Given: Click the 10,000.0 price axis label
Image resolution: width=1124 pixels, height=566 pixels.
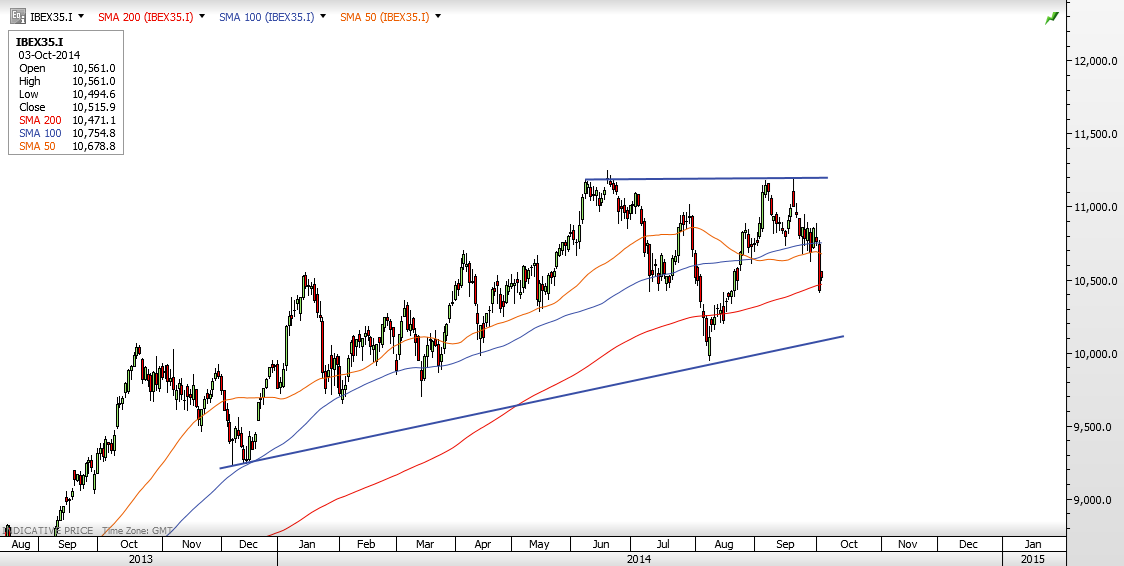Looking at the screenshot, I should [x=1095, y=354].
